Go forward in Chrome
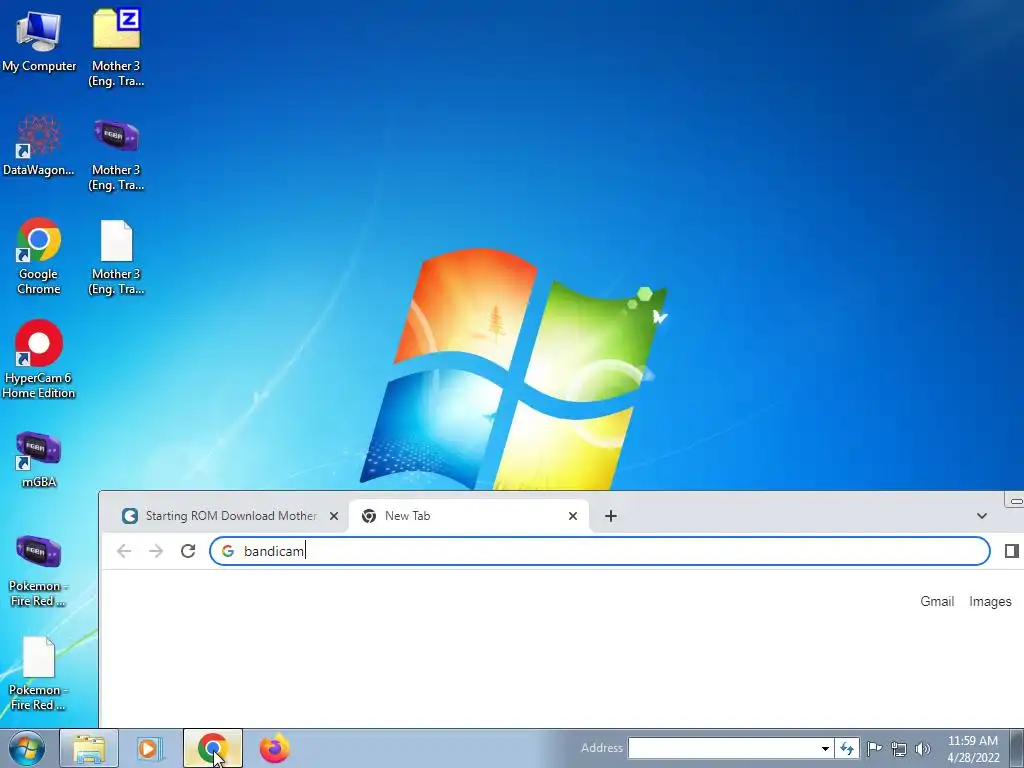 [156, 551]
